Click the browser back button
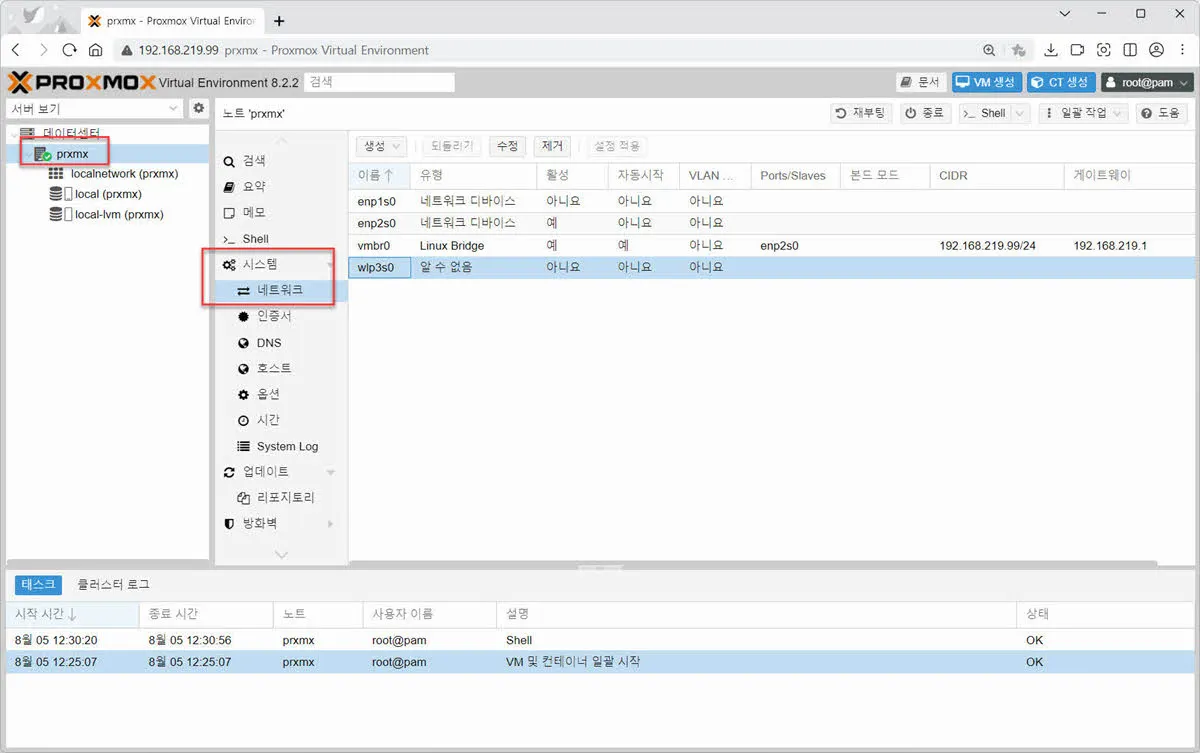 tap(16, 50)
